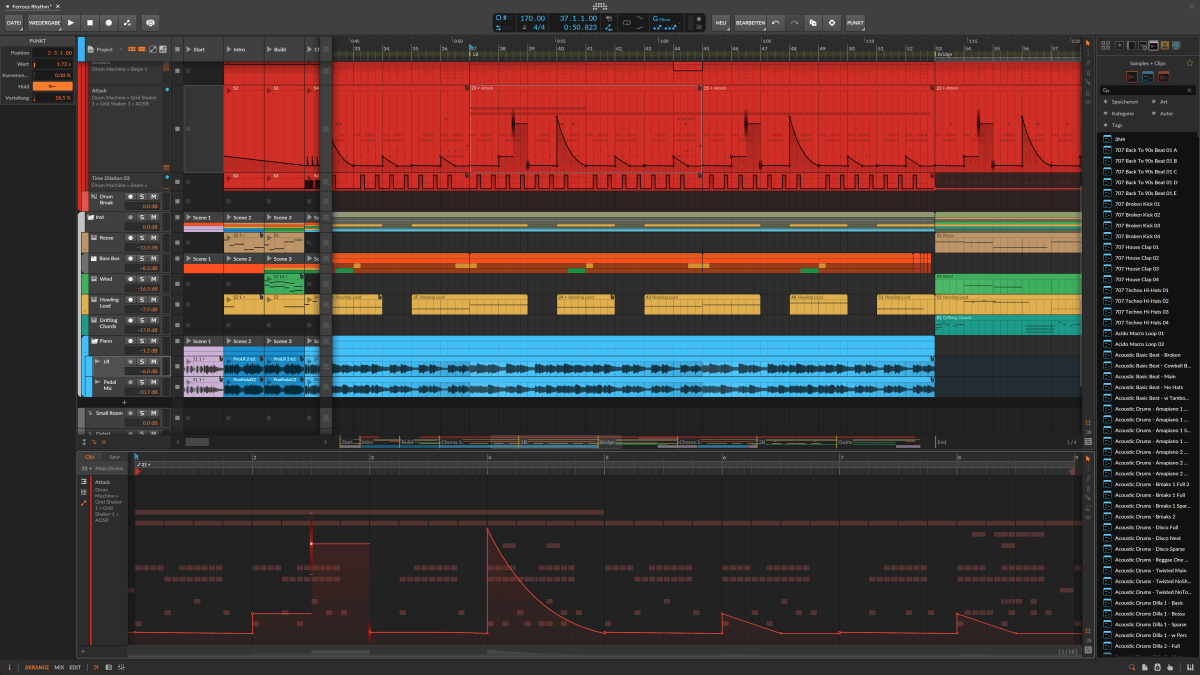The width and height of the screenshot is (1200, 675).
Task: Collapse the Bass Bus group folder icon
Action: coord(93,259)
